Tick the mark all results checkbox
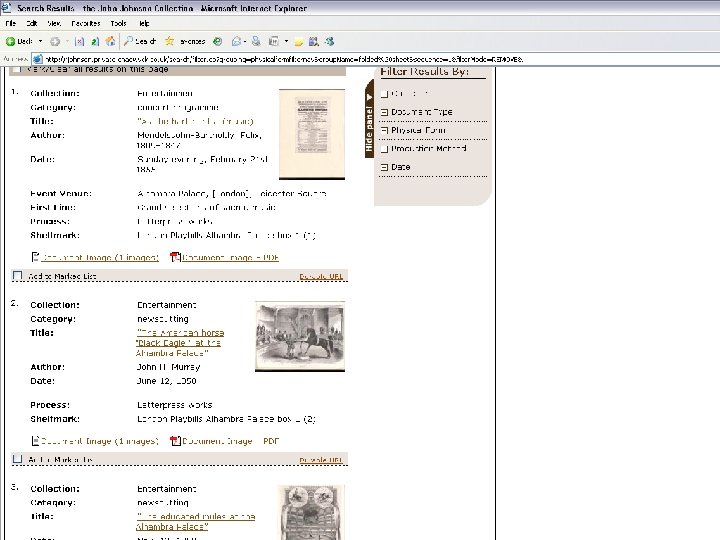Screen dimensions: 720x540 [17, 69]
